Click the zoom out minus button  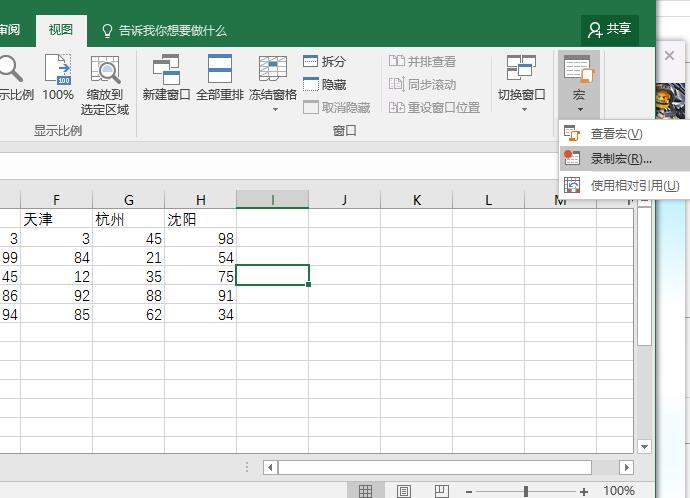tap(469, 491)
